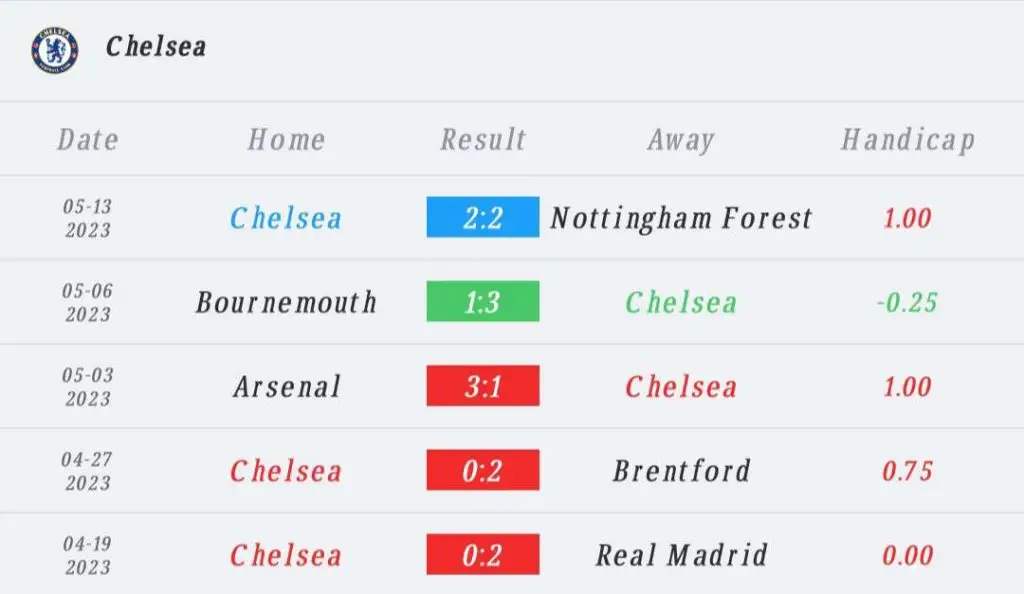Select the Handicap column header

pyautogui.click(x=908, y=140)
